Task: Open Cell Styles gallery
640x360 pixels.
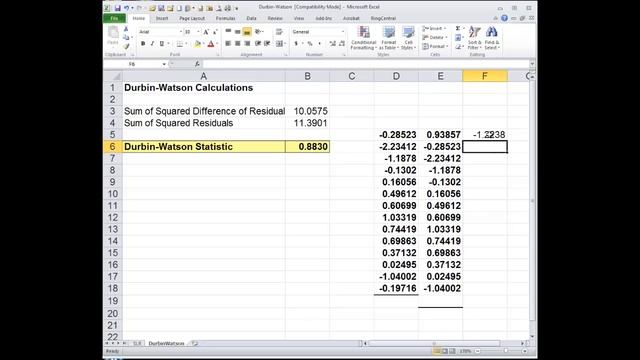Action: coord(408,38)
